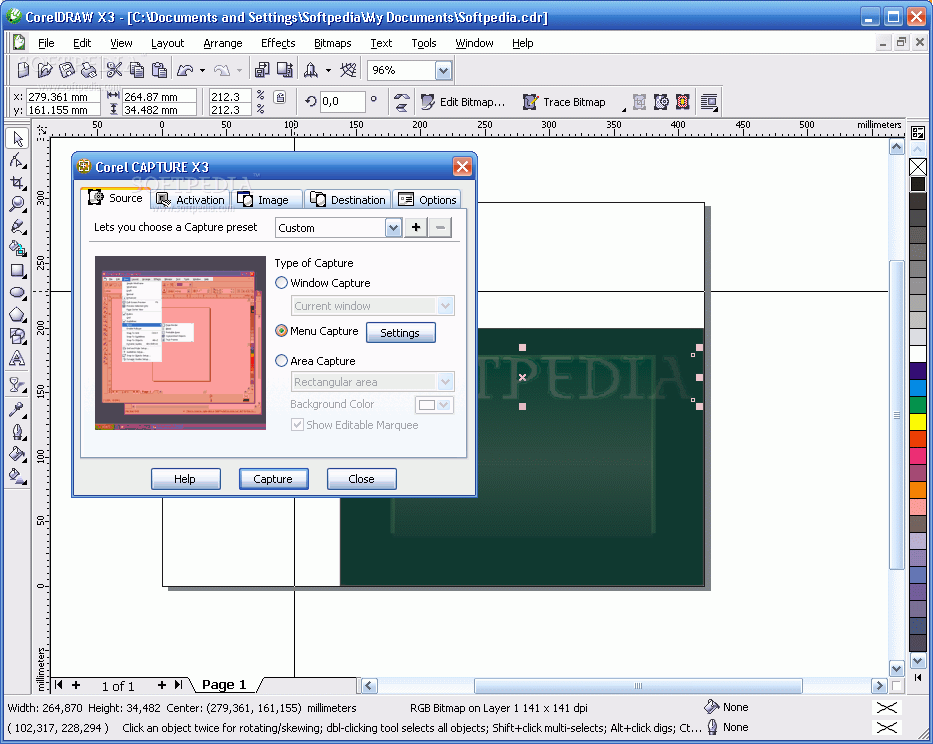
Task: Select the Polygon tool
Action: (x=17, y=315)
